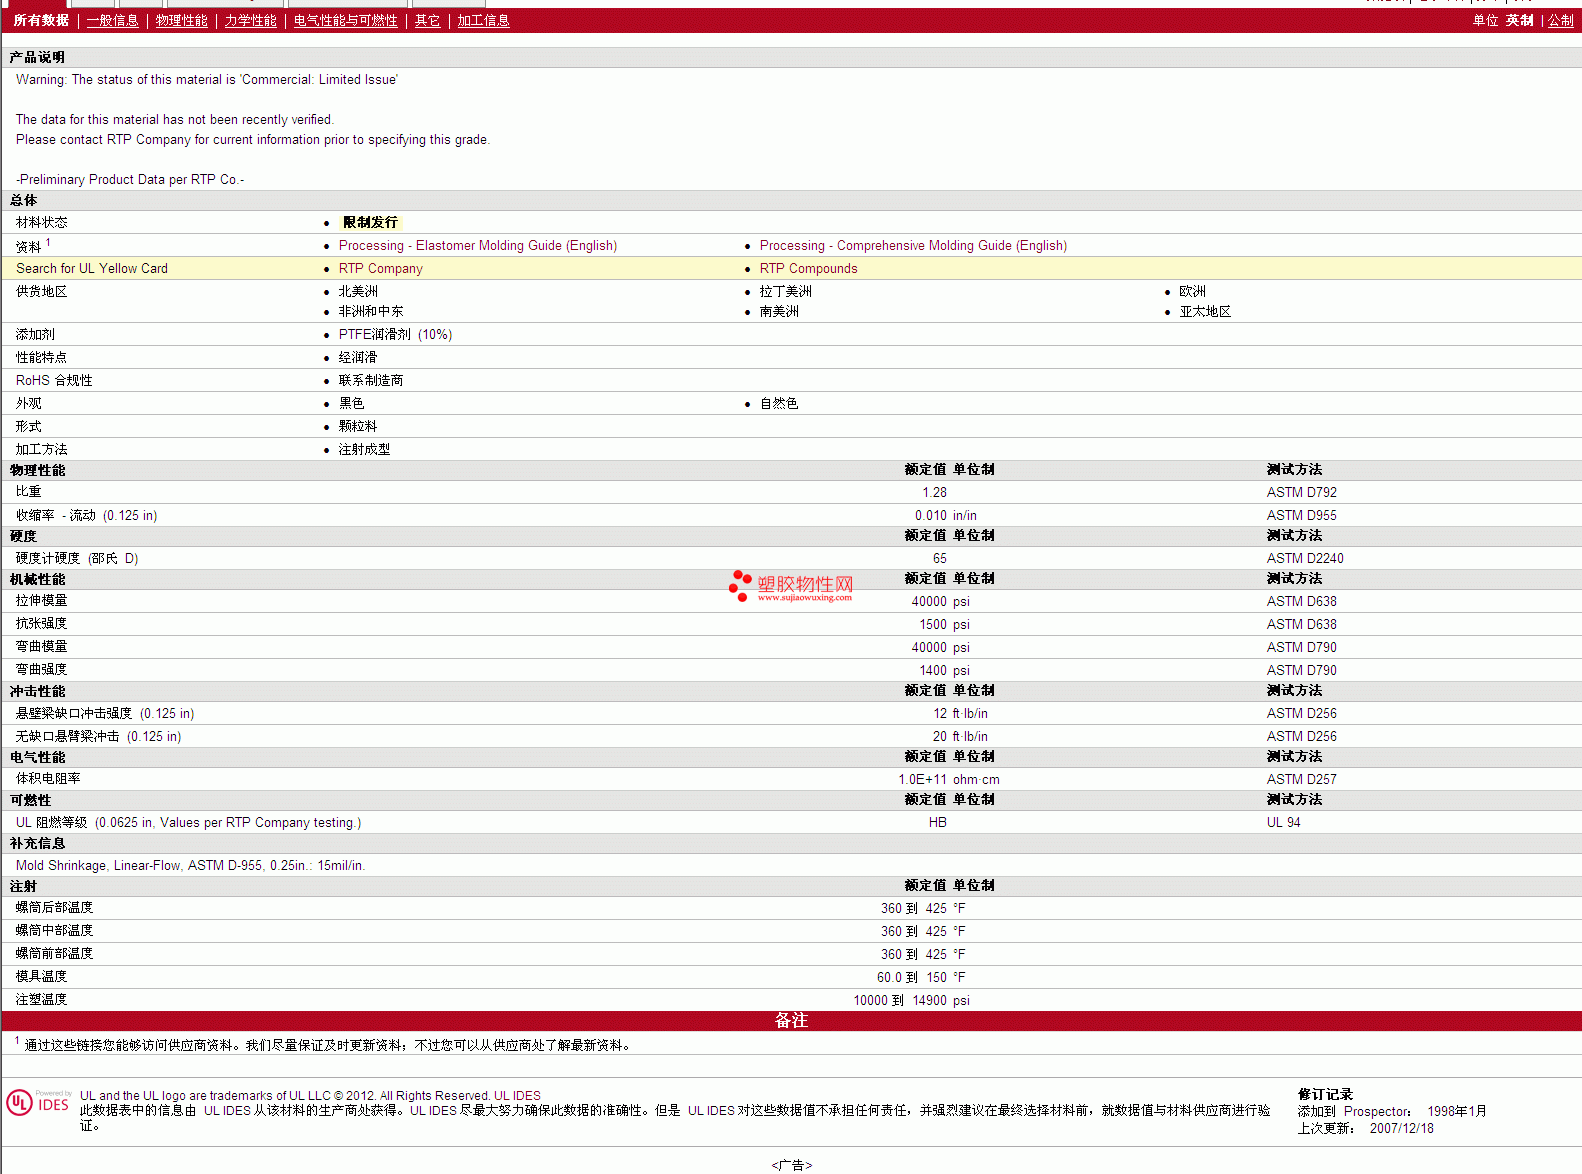The height and width of the screenshot is (1174, 1582).
Task: Open the 一般信息 section link
Action: click(x=112, y=20)
